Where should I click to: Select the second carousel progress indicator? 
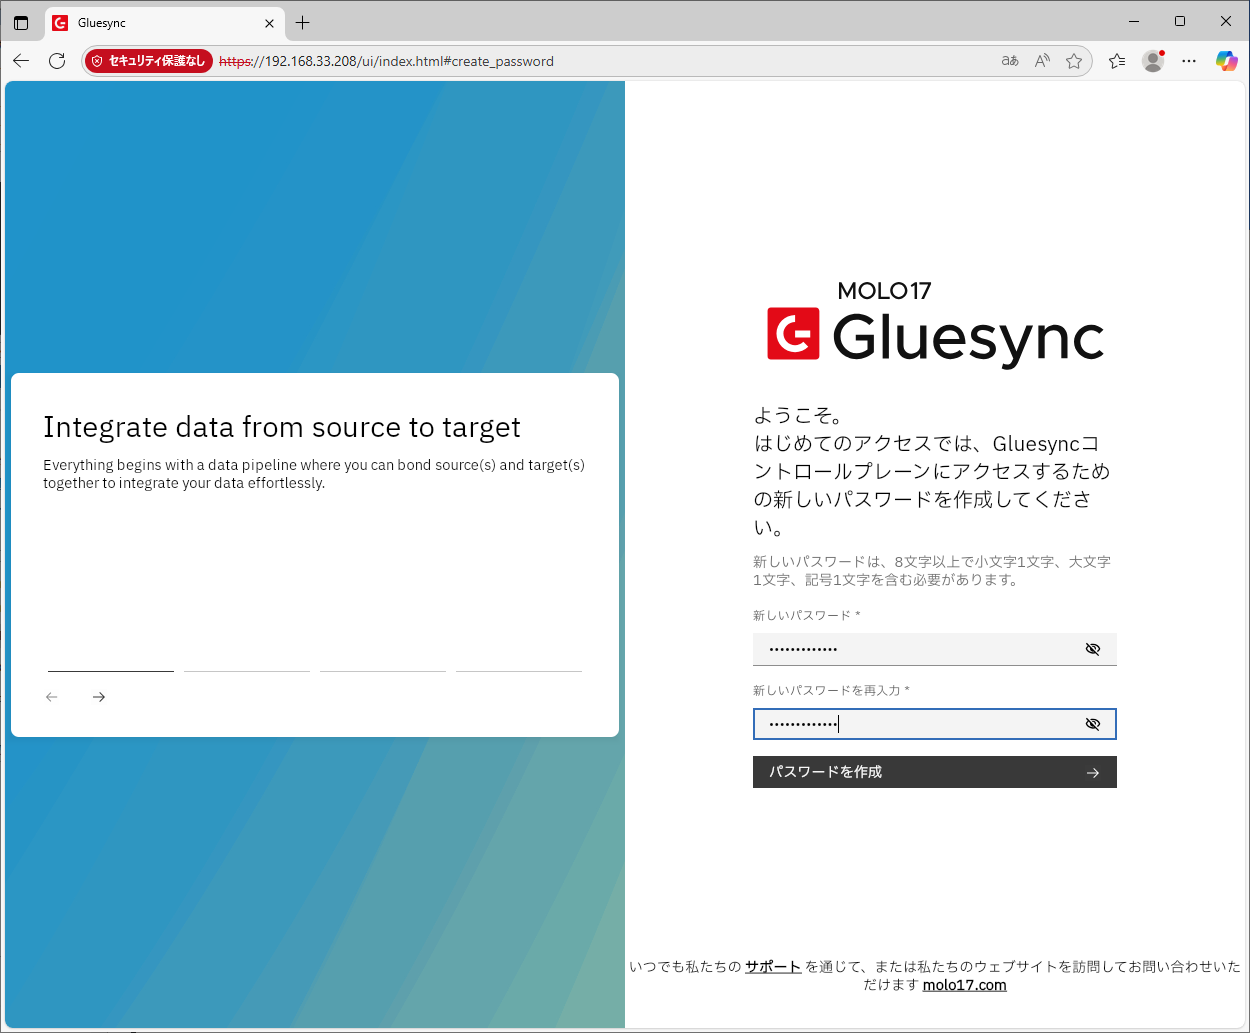(247, 671)
